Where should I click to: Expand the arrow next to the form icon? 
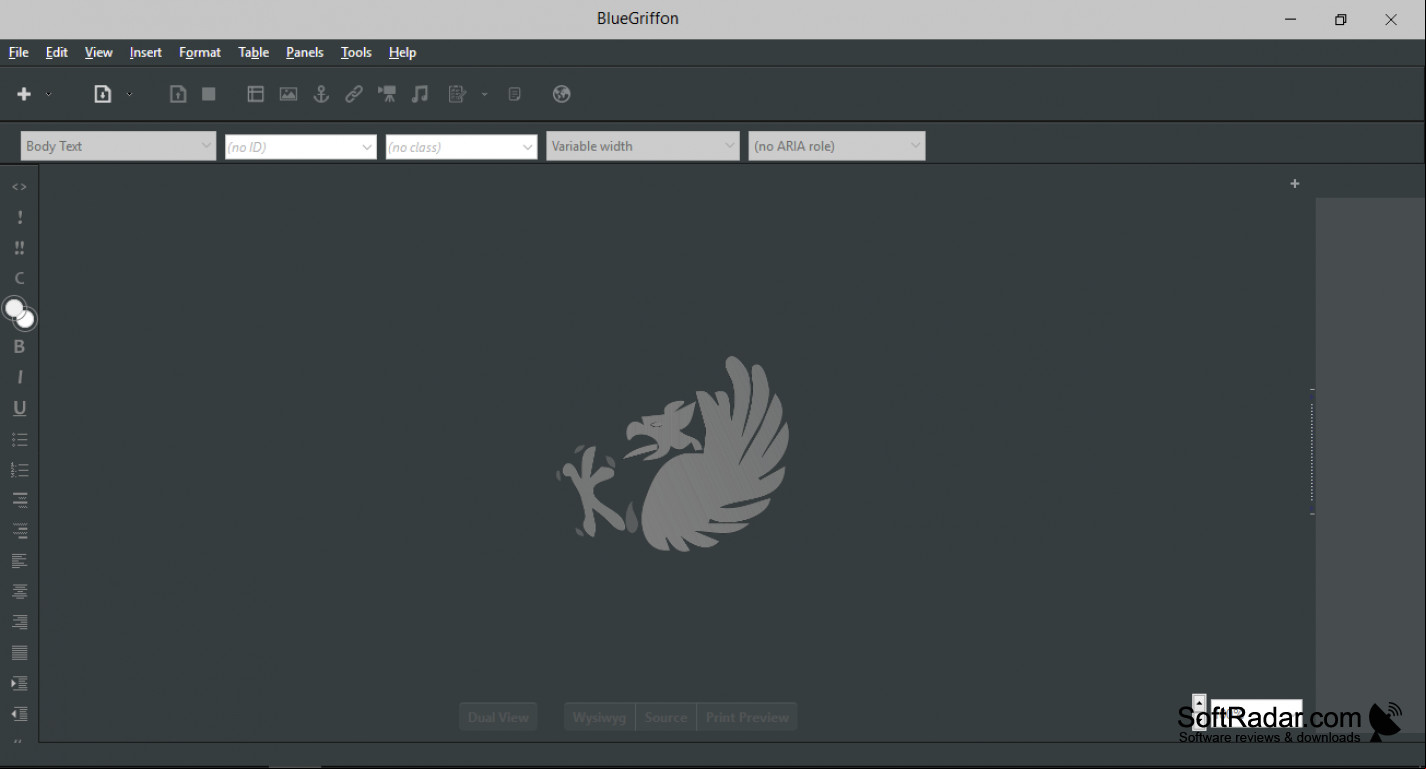[x=484, y=94]
